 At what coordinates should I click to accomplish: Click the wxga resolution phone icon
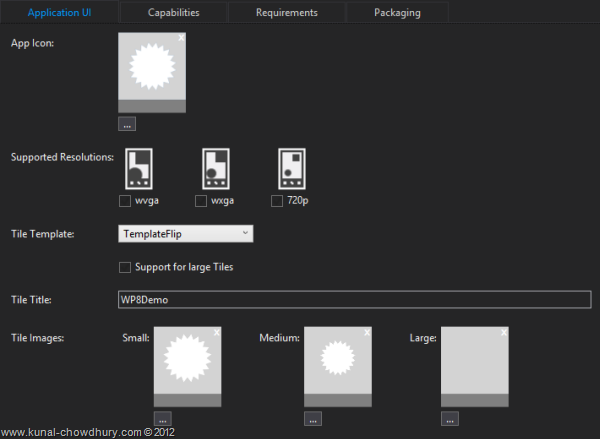click(x=216, y=169)
